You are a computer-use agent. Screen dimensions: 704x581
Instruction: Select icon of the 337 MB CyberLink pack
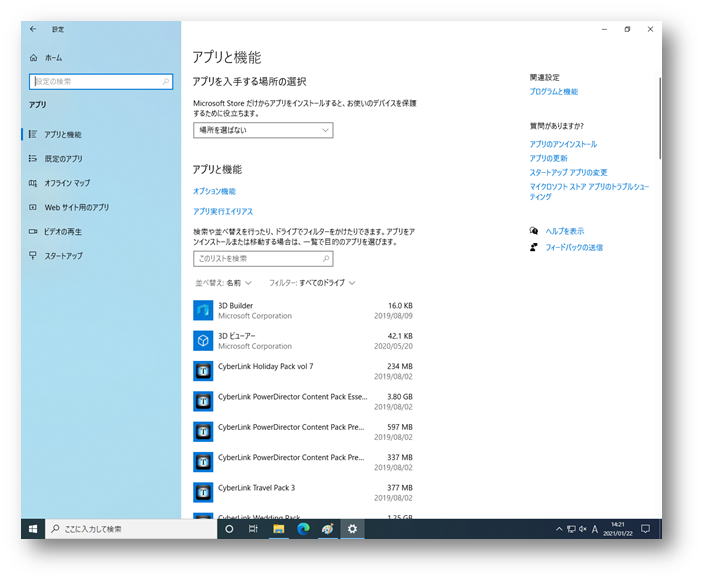tap(203, 462)
